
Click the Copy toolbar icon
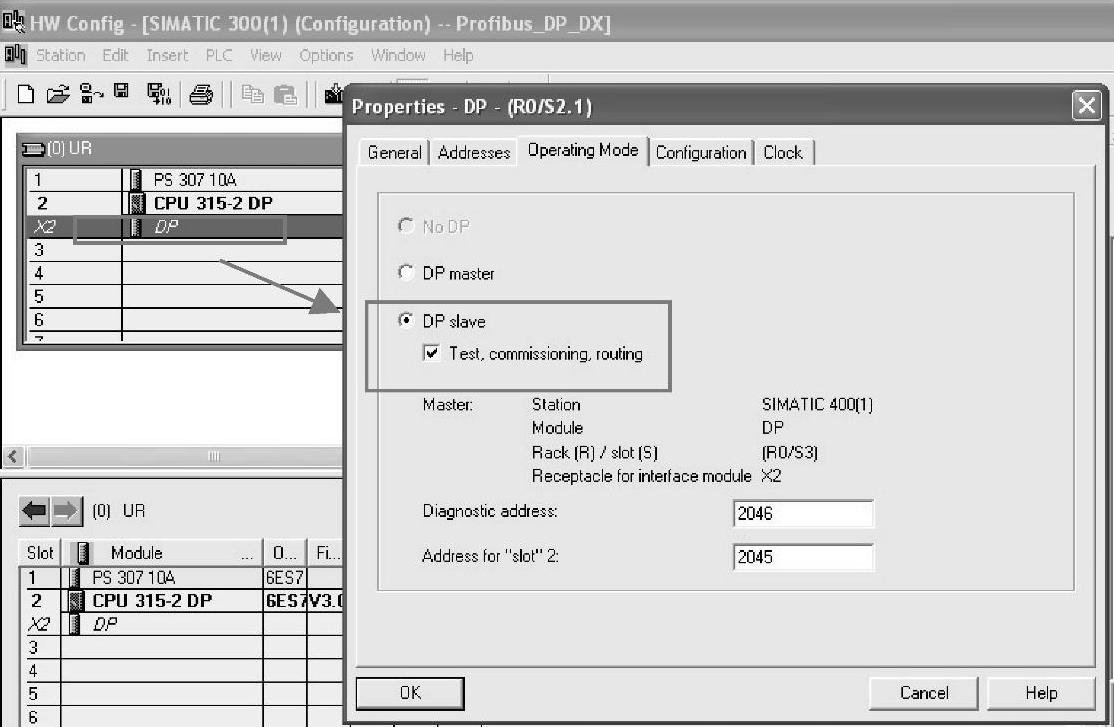click(x=252, y=94)
